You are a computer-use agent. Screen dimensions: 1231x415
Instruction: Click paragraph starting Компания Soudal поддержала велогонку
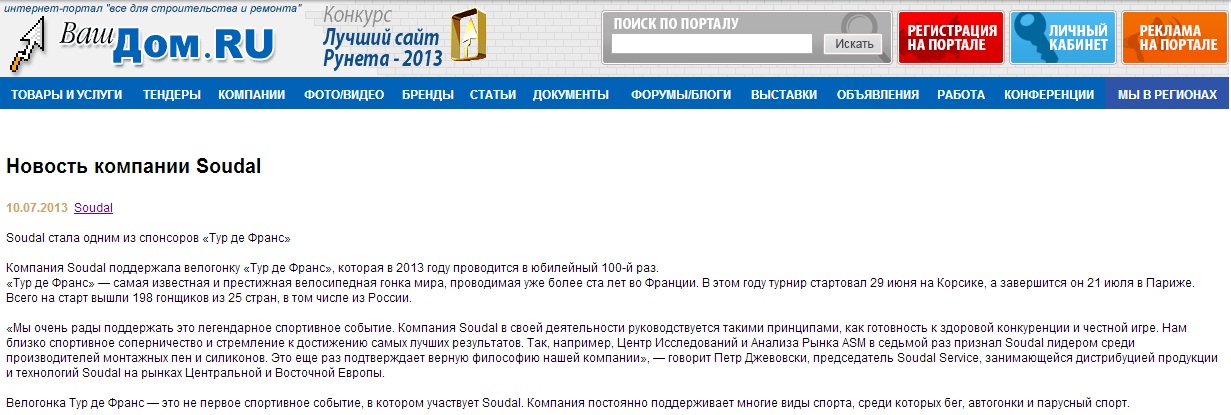(333, 268)
